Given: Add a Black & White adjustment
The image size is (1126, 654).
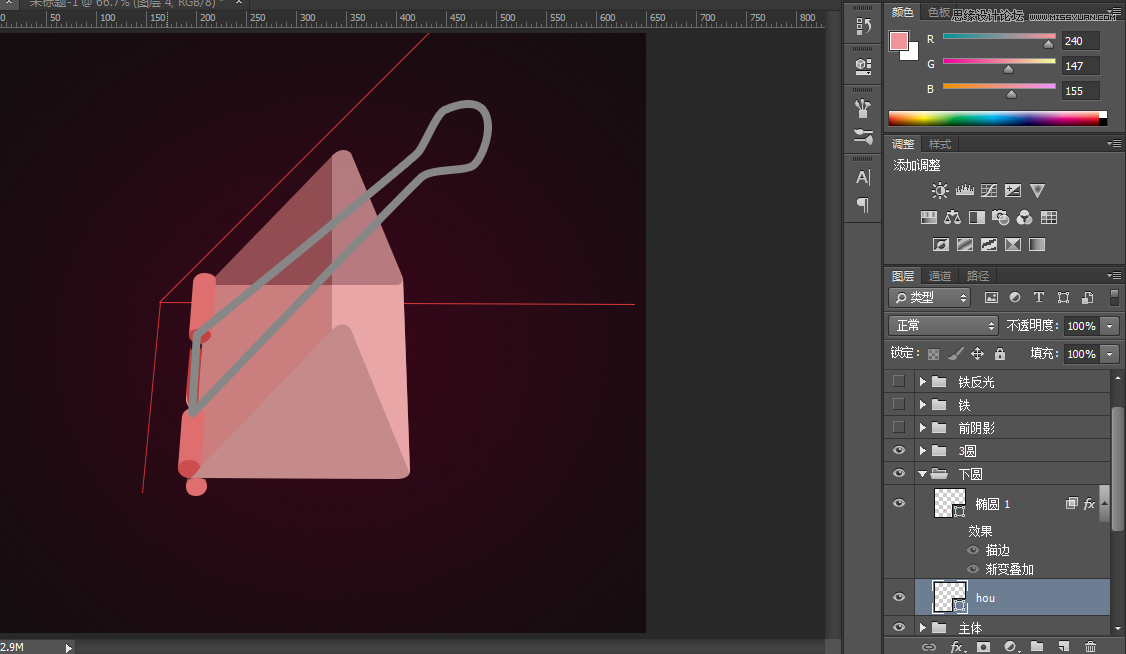Looking at the screenshot, I should pyautogui.click(x=977, y=218).
